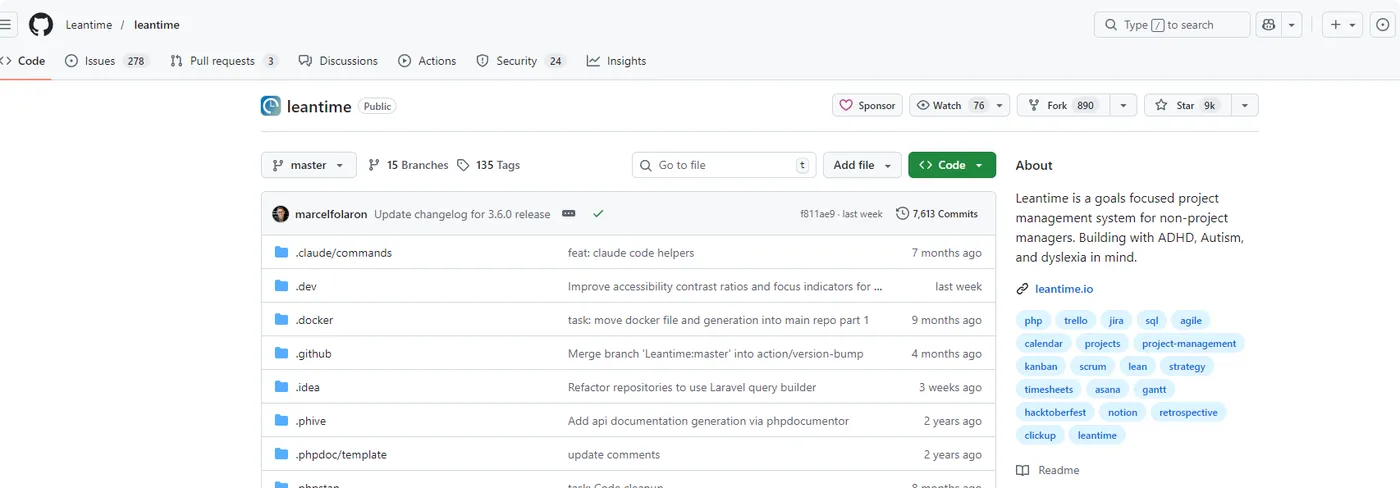Click the folder icon beside .docker
Viewport: 1400px width, 488px height.
click(x=282, y=320)
